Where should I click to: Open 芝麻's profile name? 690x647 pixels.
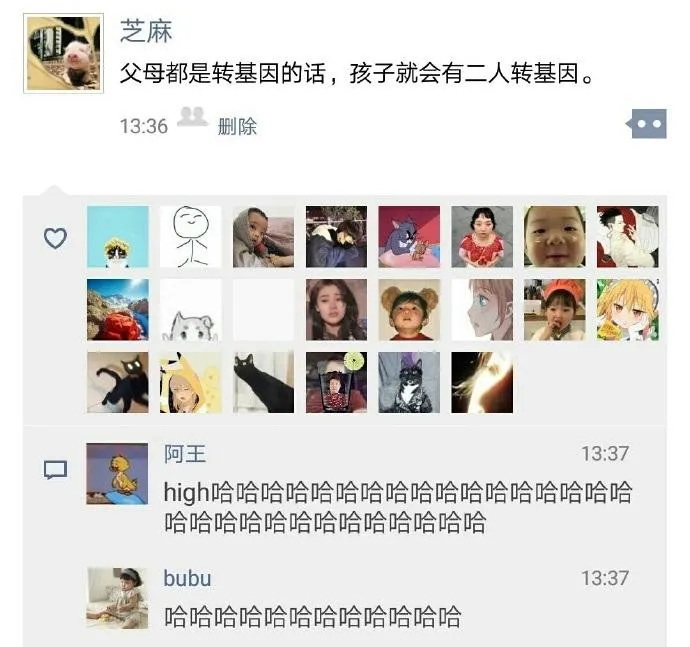(x=146, y=31)
